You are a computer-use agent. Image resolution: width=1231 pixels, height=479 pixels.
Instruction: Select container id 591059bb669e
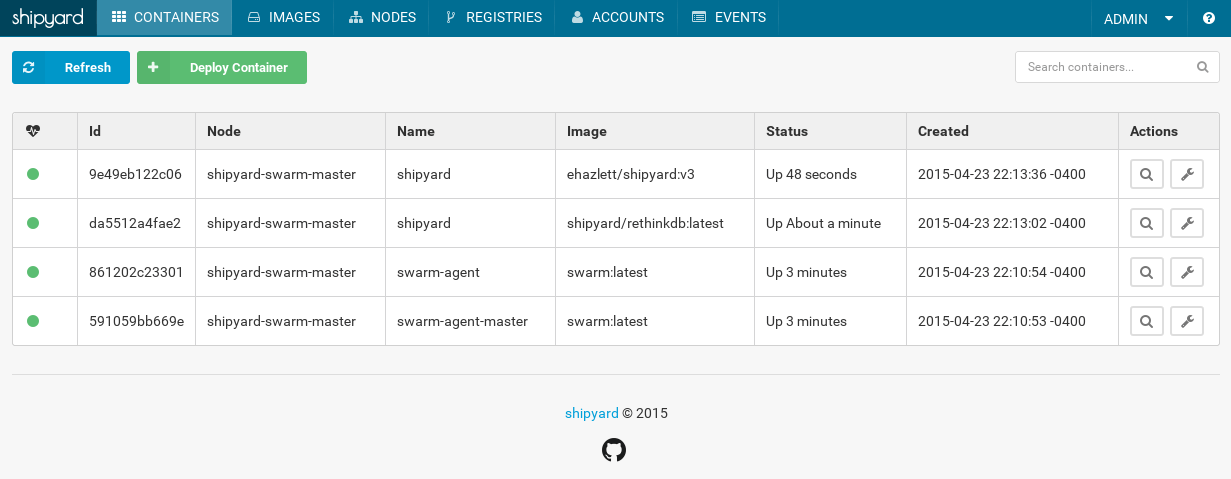(x=136, y=321)
